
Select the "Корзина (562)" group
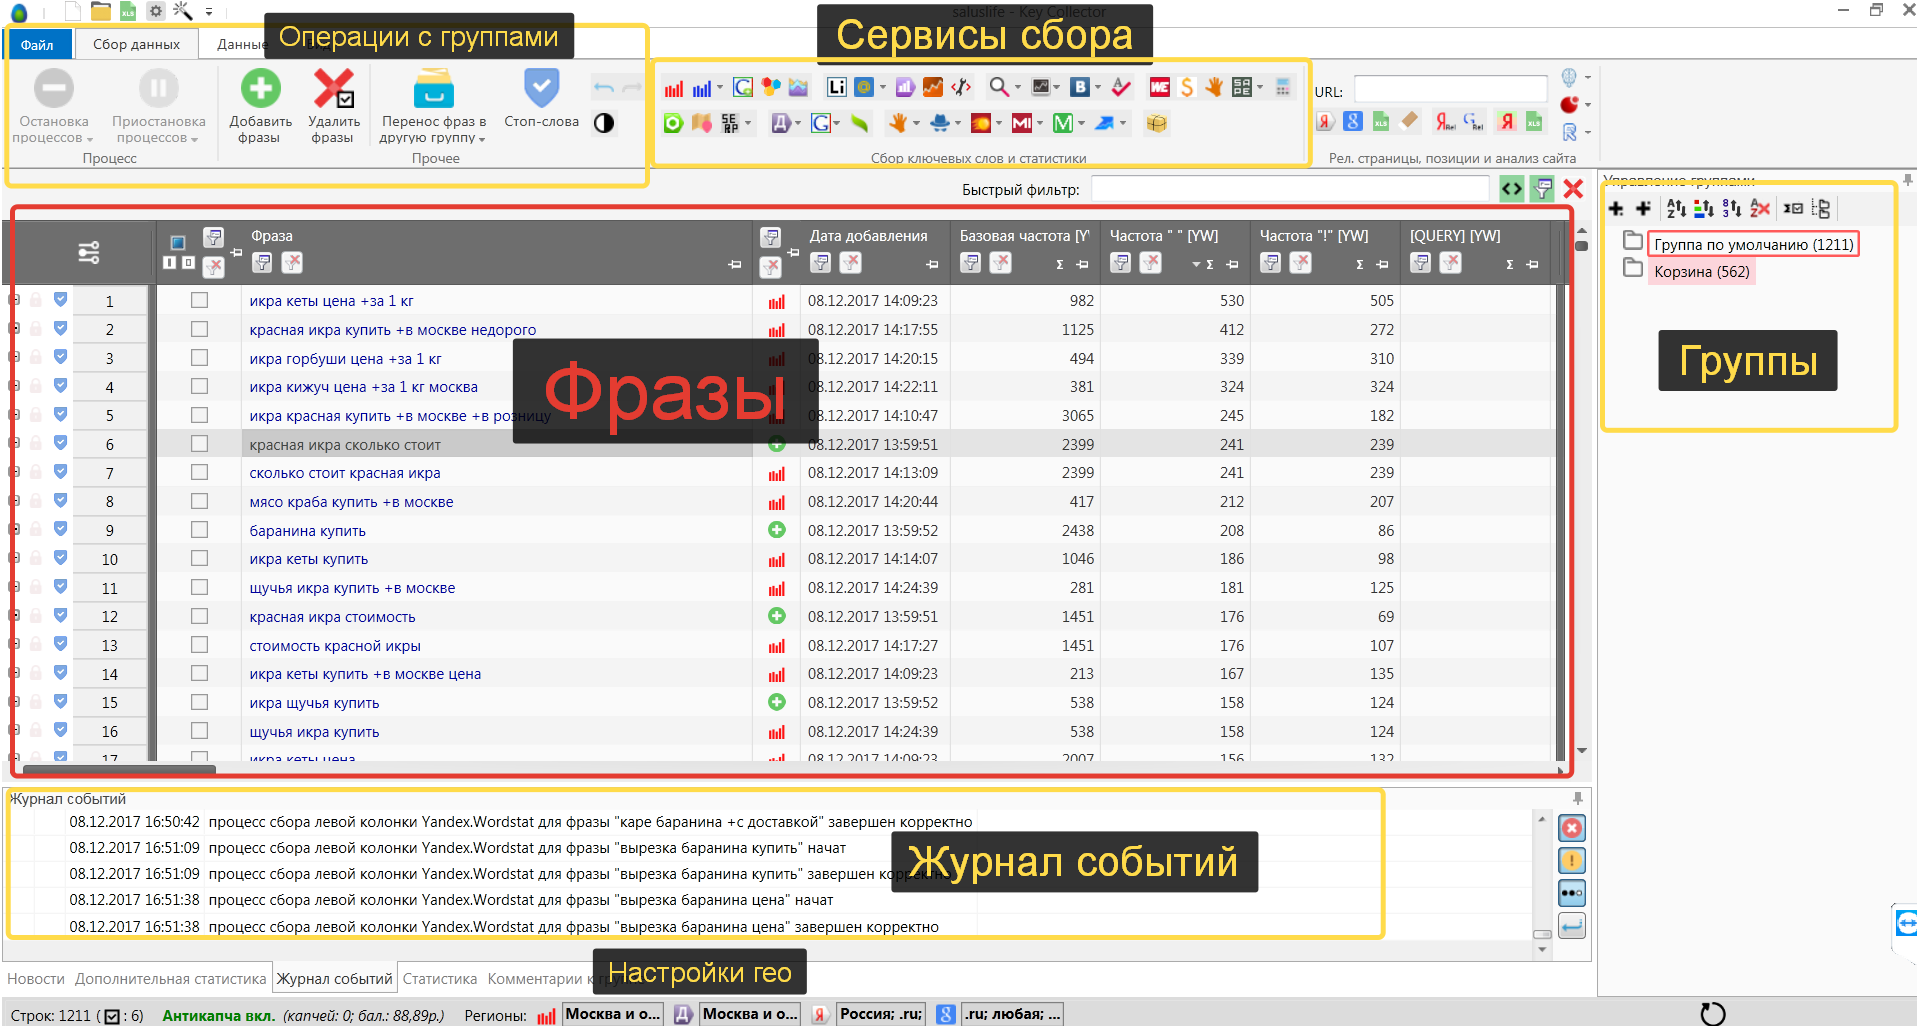click(x=1701, y=272)
